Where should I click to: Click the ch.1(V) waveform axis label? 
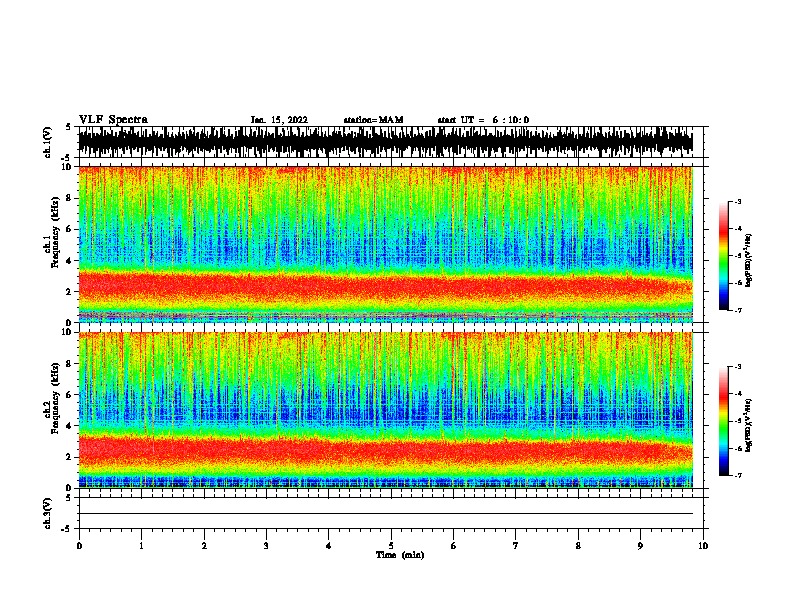(47, 142)
